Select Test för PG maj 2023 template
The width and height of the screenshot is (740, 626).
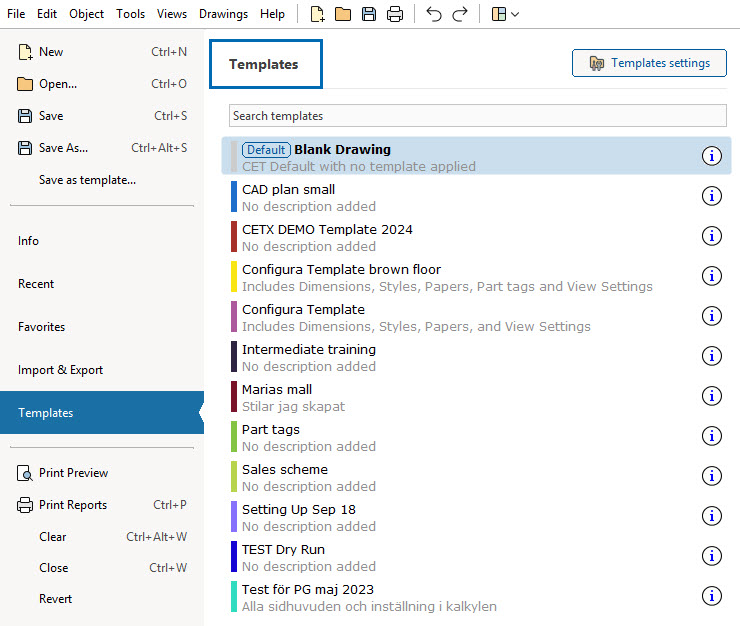(476, 597)
